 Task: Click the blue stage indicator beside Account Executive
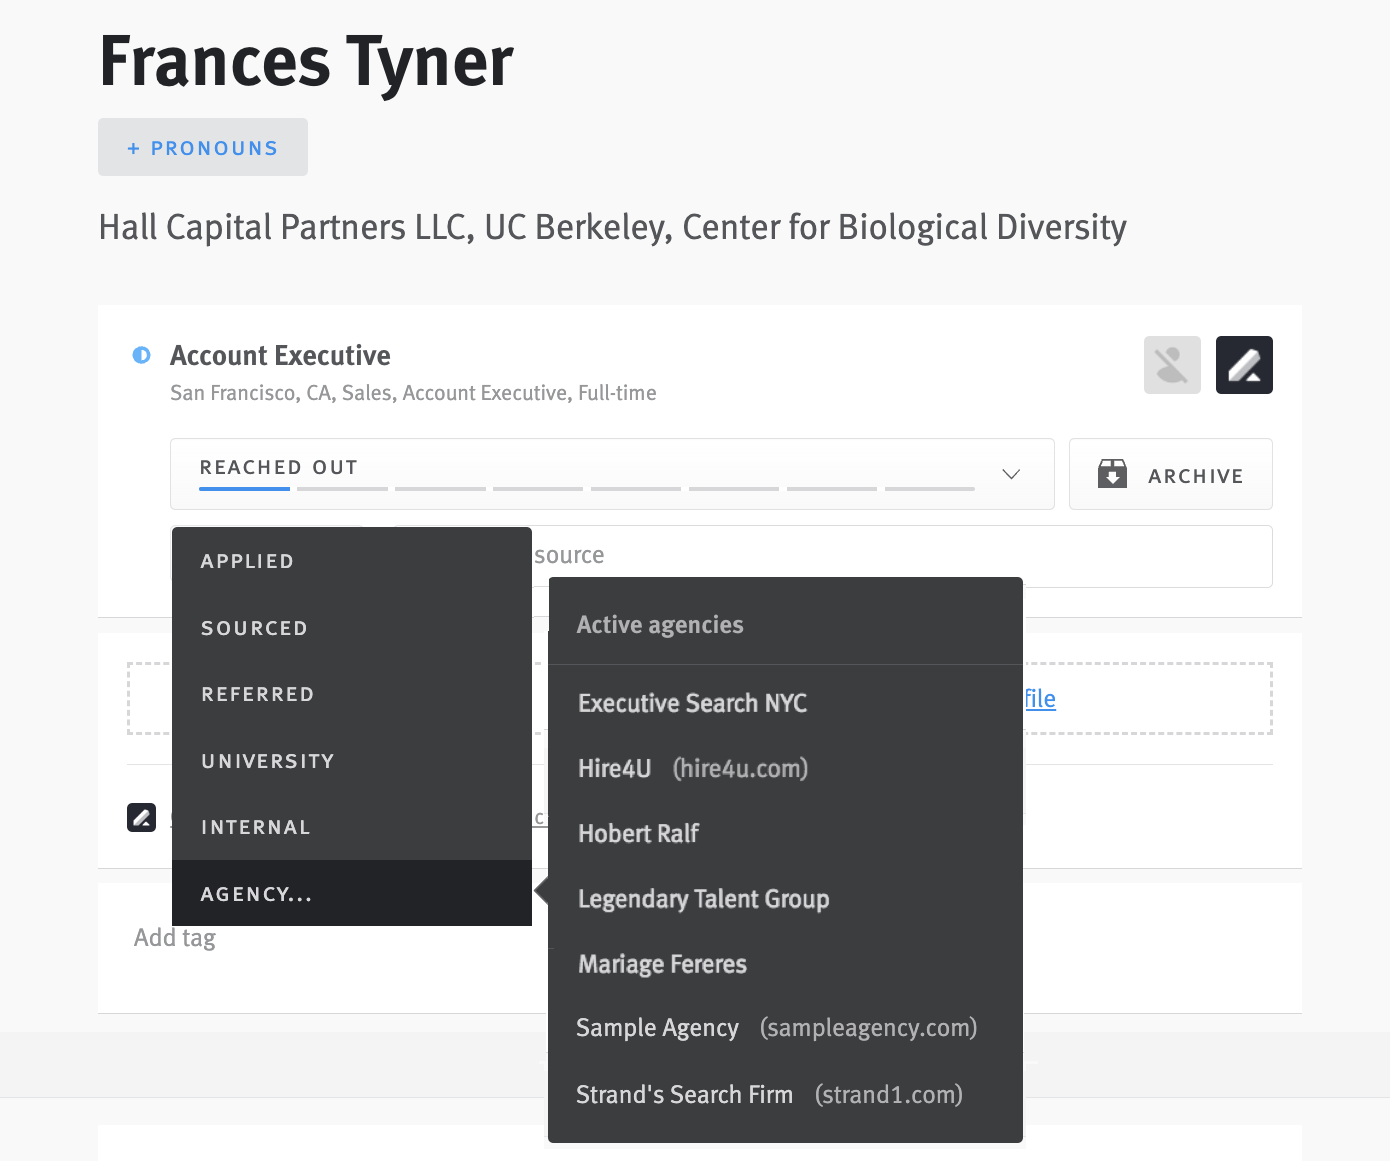click(x=140, y=355)
